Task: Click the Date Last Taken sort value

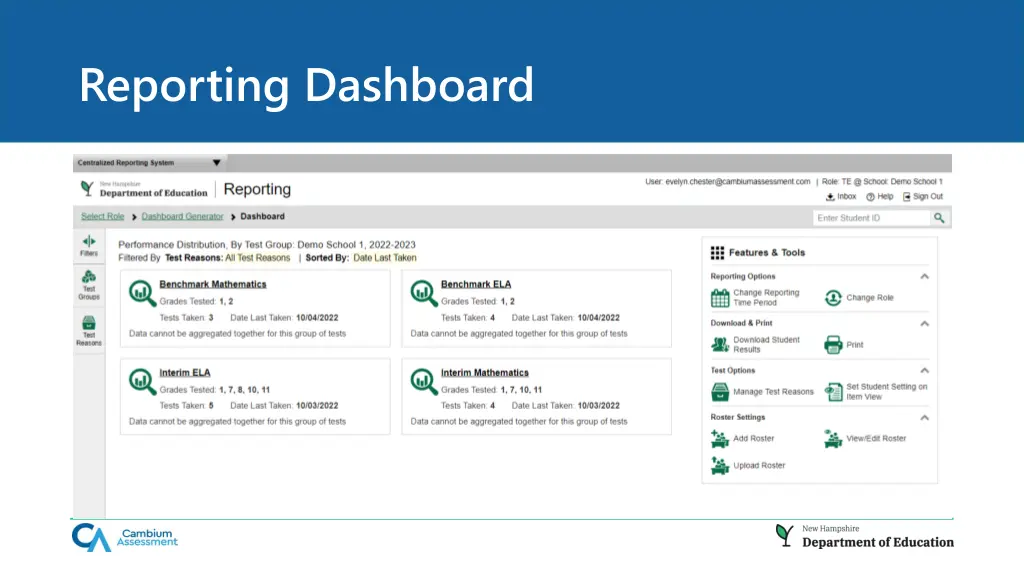Action: [385, 258]
